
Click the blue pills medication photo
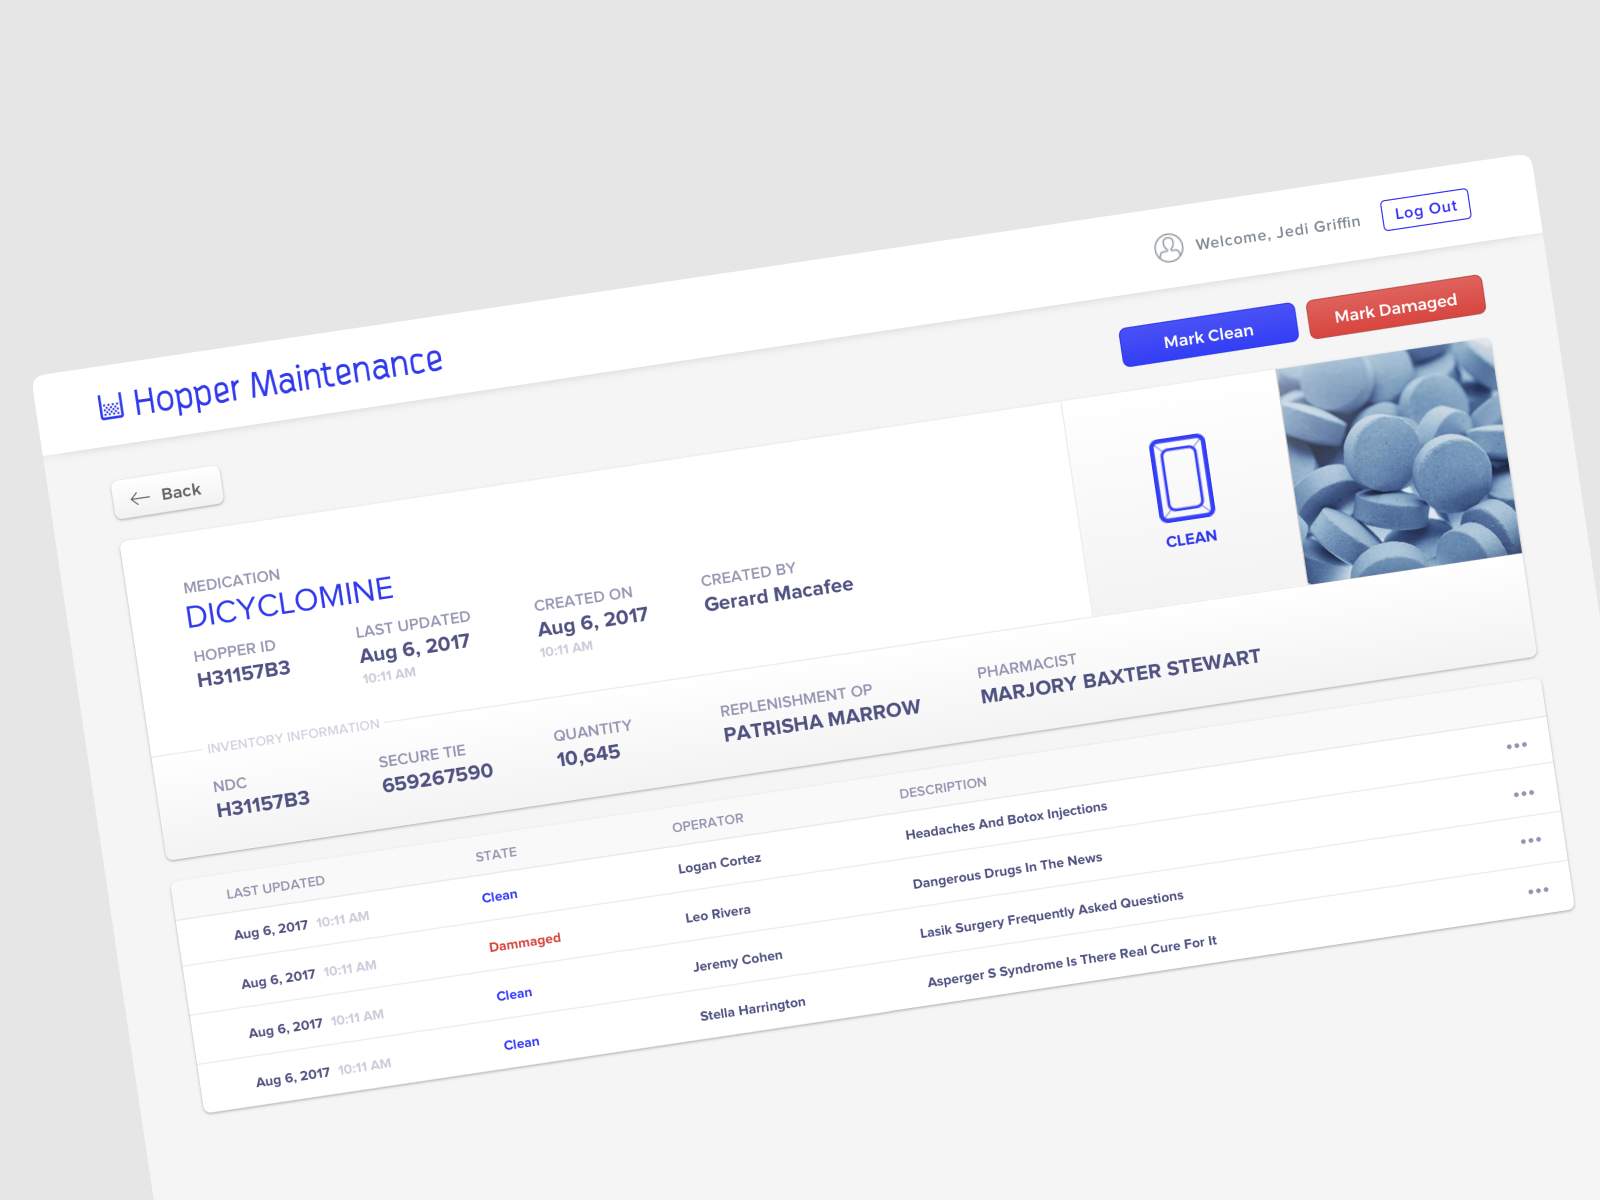(x=1399, y=461)
